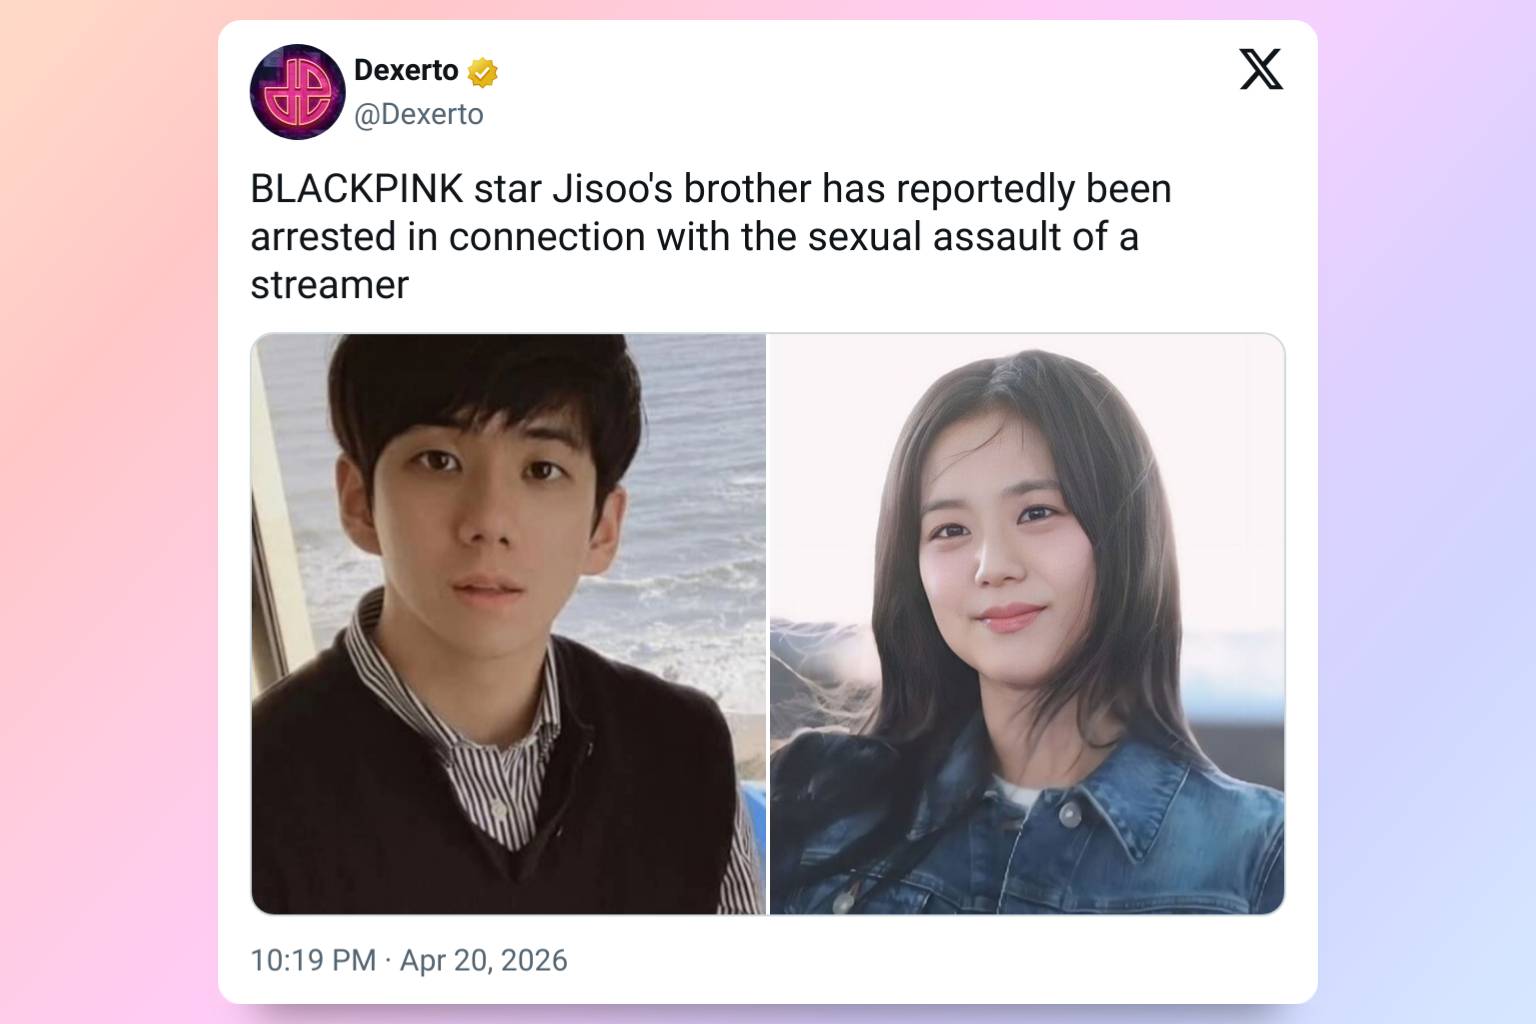
Task: Open left photo of man in black vest
Action: (x=508, y=624)
